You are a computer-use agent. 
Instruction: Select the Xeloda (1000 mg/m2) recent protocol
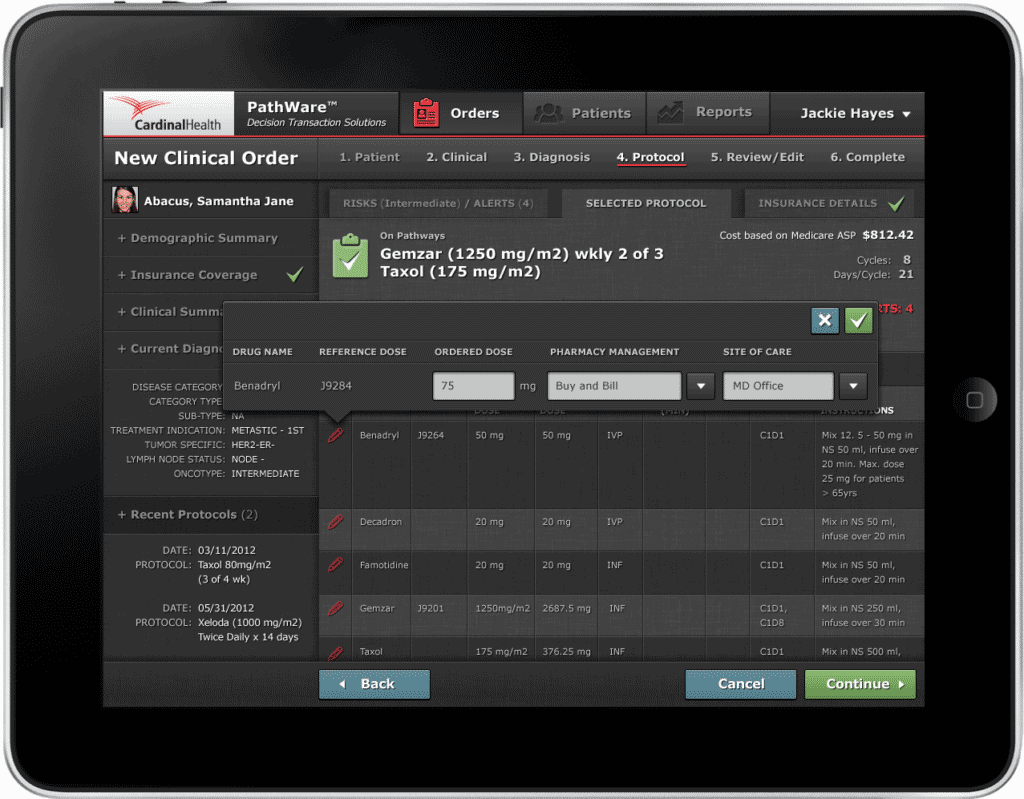pyautogui.click(x=250, y=623)
